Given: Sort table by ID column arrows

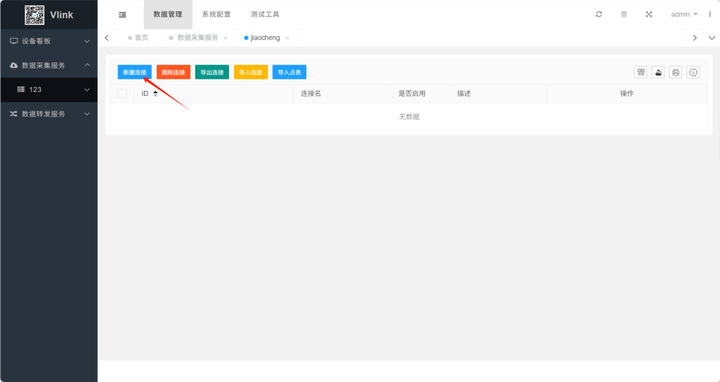Looking at the screenshot, I should (x=155, y=94).
